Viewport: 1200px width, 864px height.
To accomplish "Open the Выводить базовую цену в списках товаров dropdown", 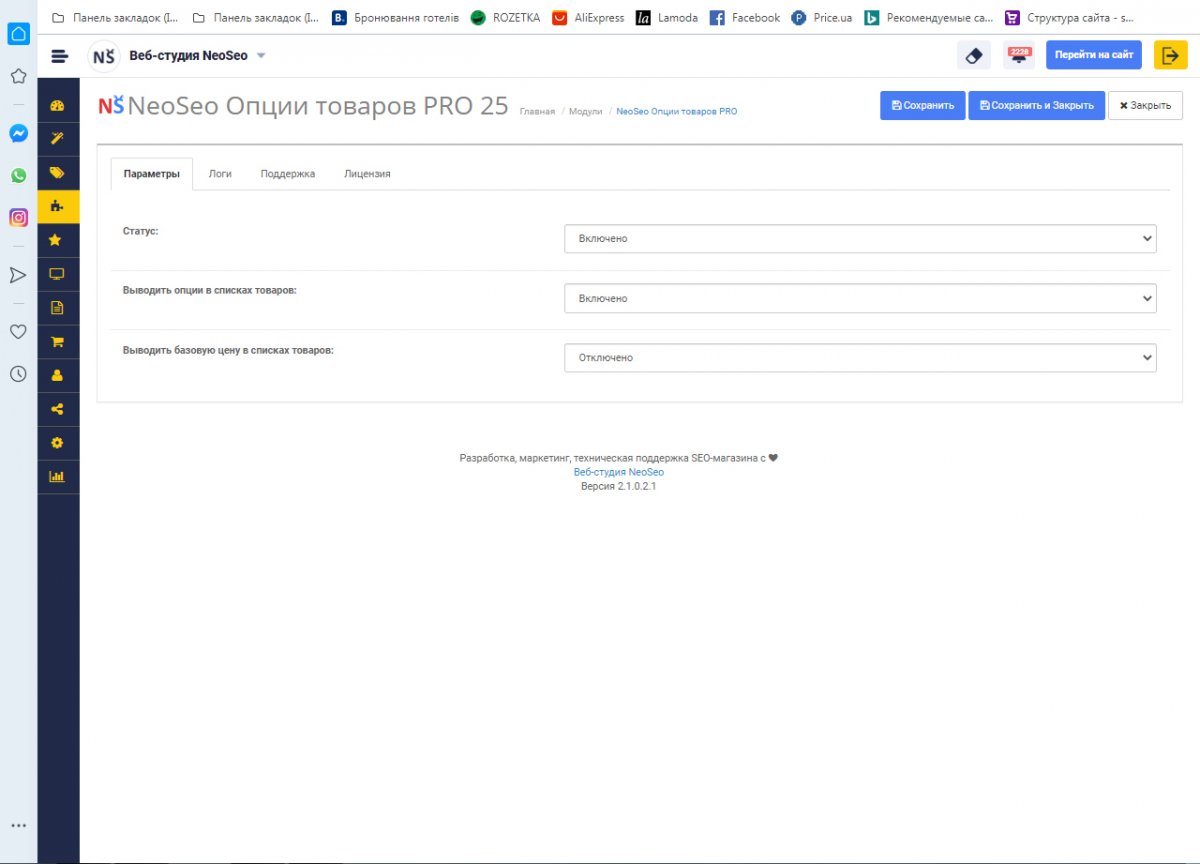I will (860, 357).
